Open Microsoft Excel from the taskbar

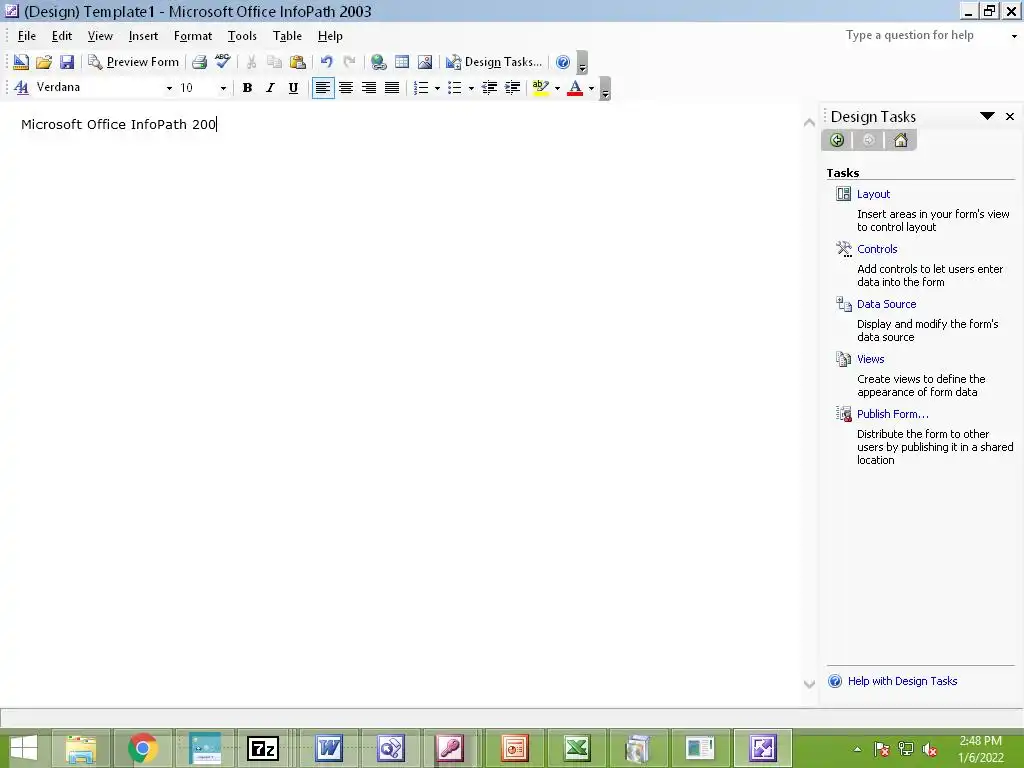click(x=576, y=748)
